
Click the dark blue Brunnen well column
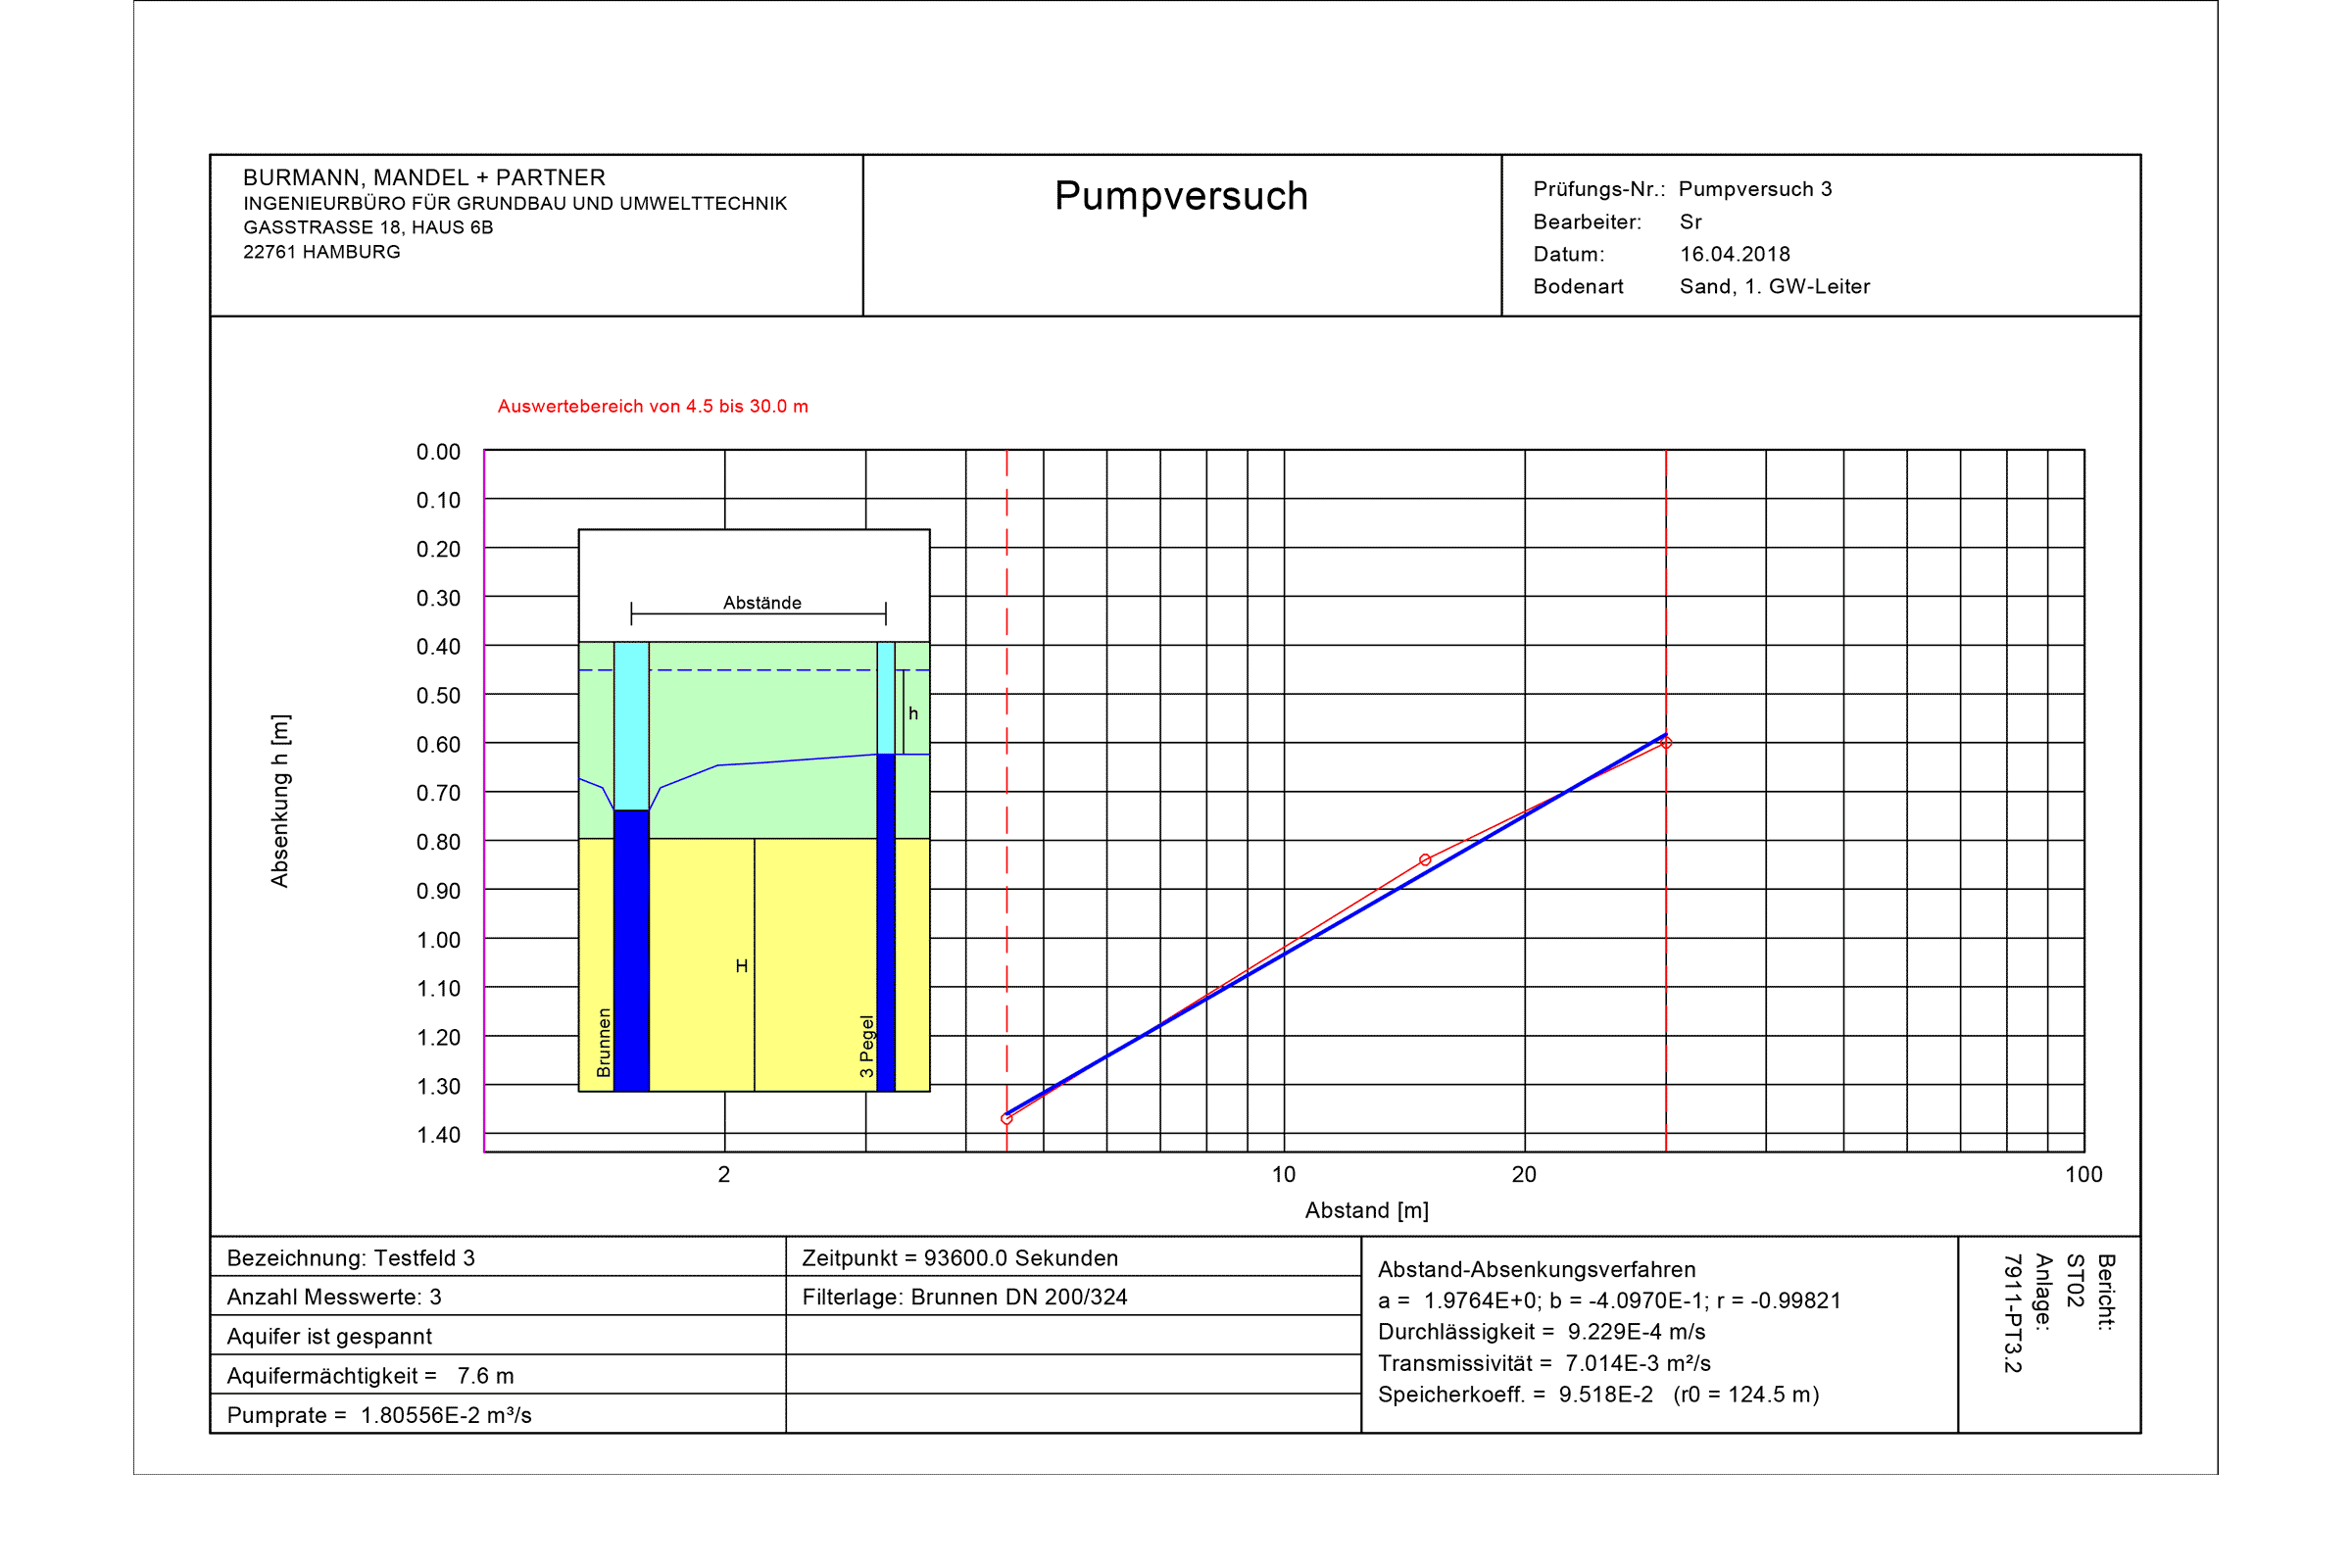click(x=631, y=950)
